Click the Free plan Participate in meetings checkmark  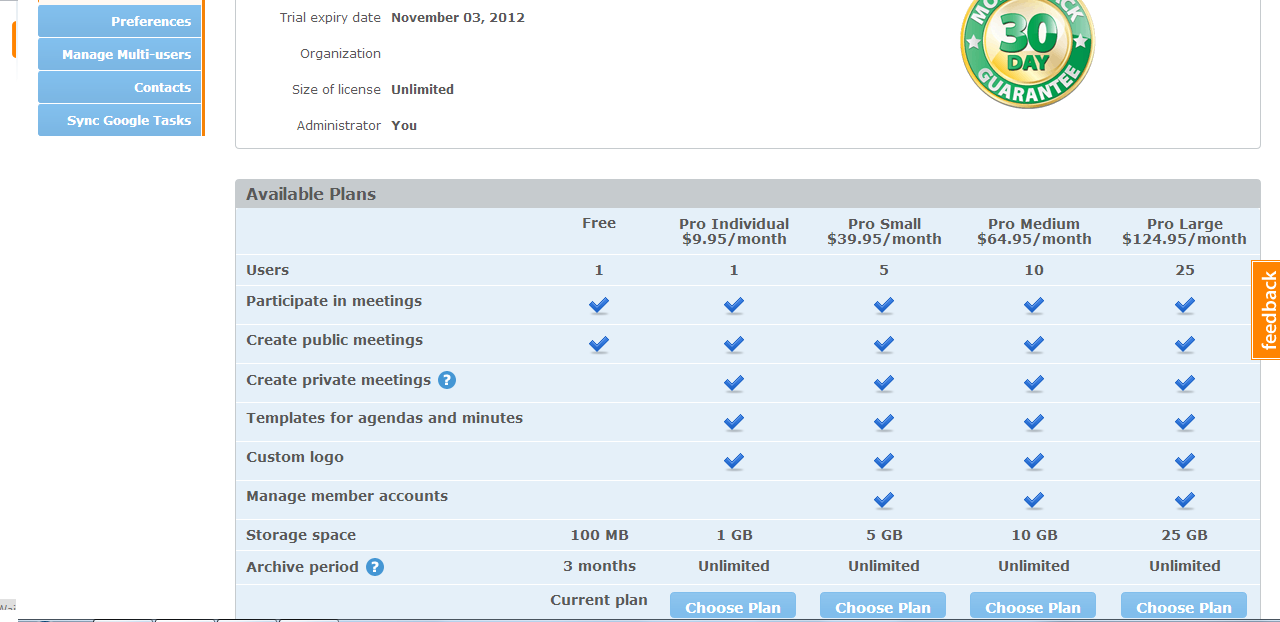(x=599, y=305)
